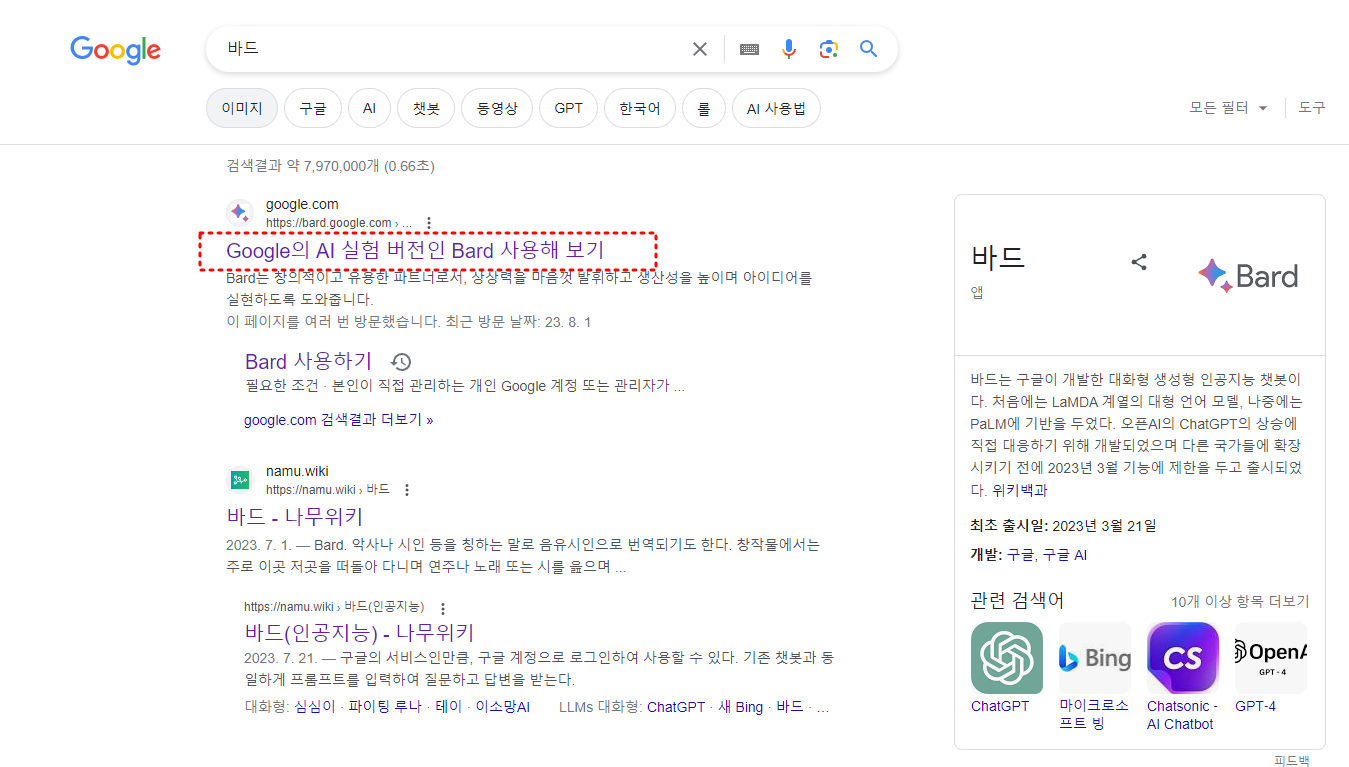Open more options for namu.wiki 바드 result
Viewport: 1349px width, 767px height.
point(406,490)
